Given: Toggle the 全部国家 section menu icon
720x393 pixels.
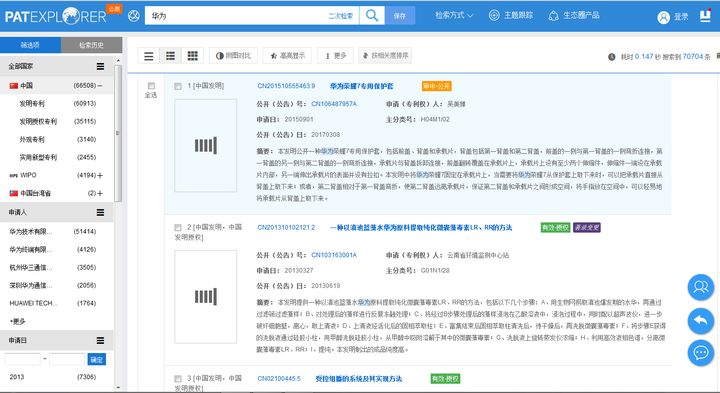Looking at the screenshot, I should point(100,66).
